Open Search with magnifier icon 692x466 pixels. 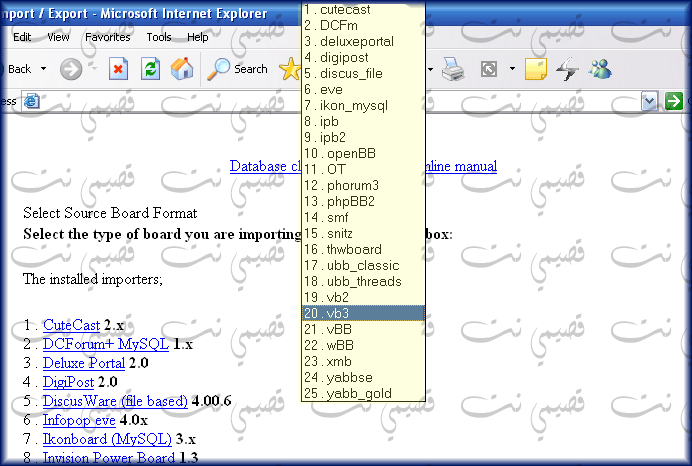click(x=237, y=69)
